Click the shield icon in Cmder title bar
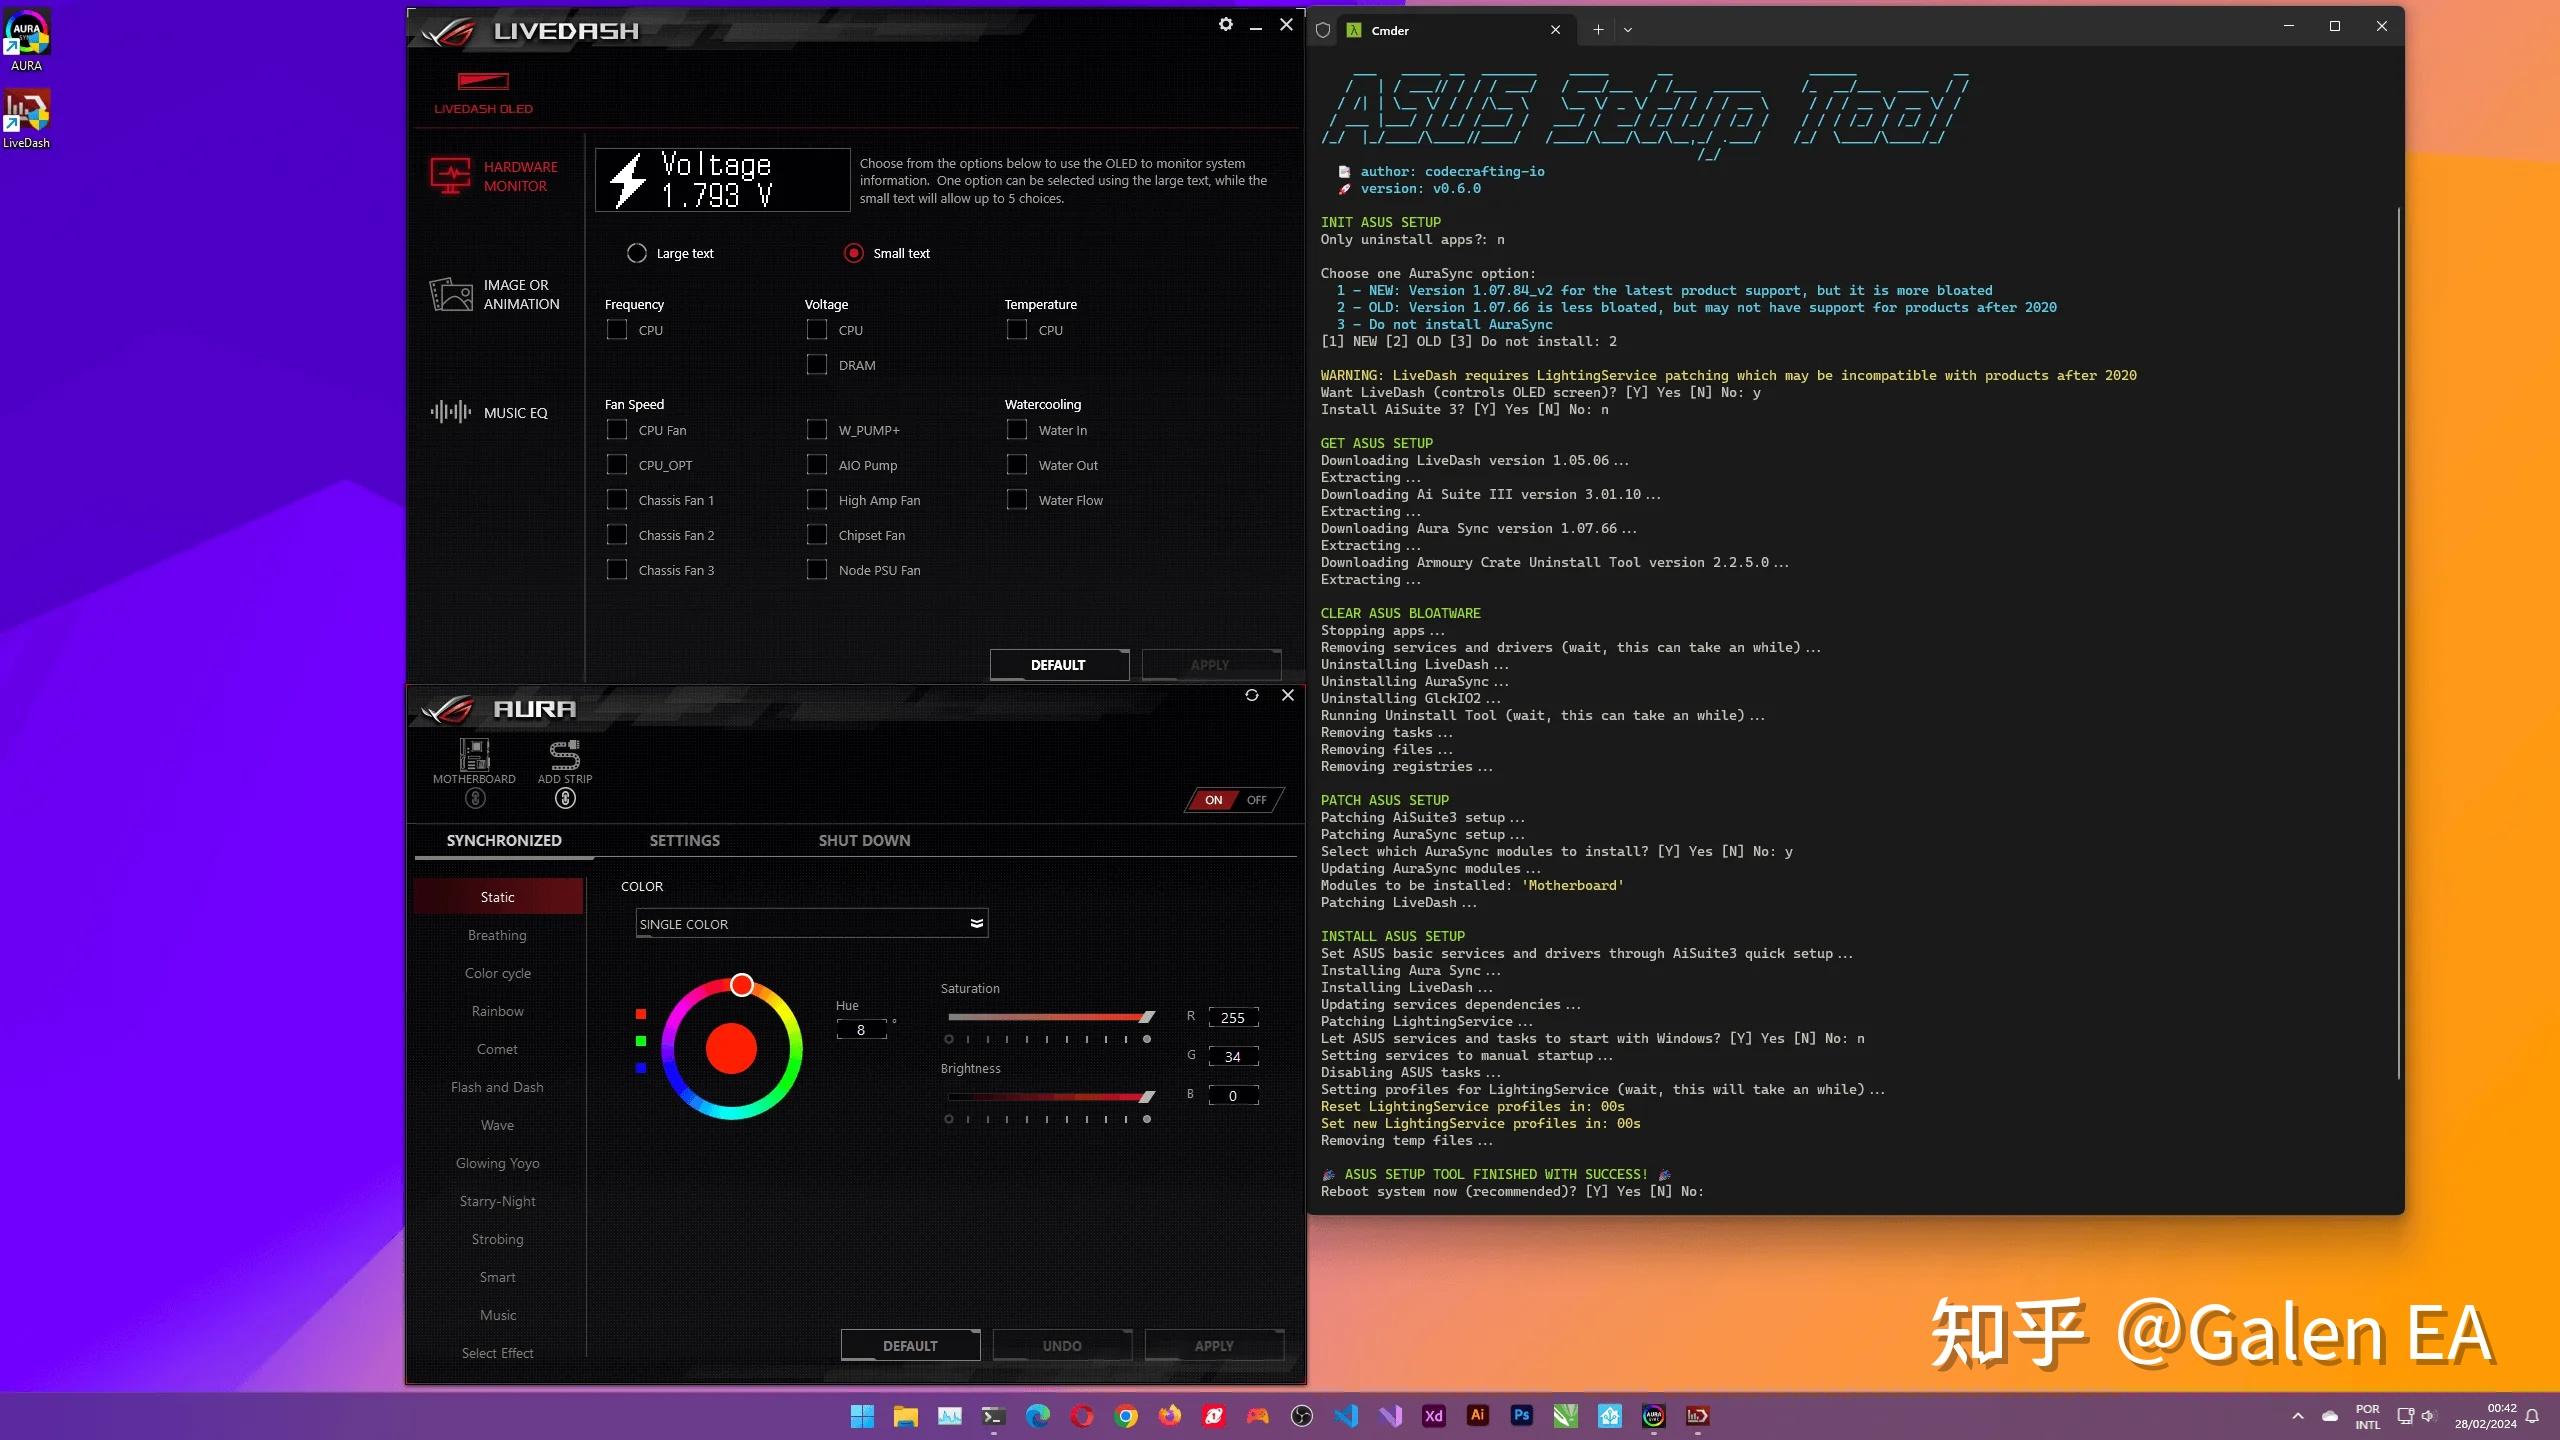2560x1440 pixels. [1323, 30]
